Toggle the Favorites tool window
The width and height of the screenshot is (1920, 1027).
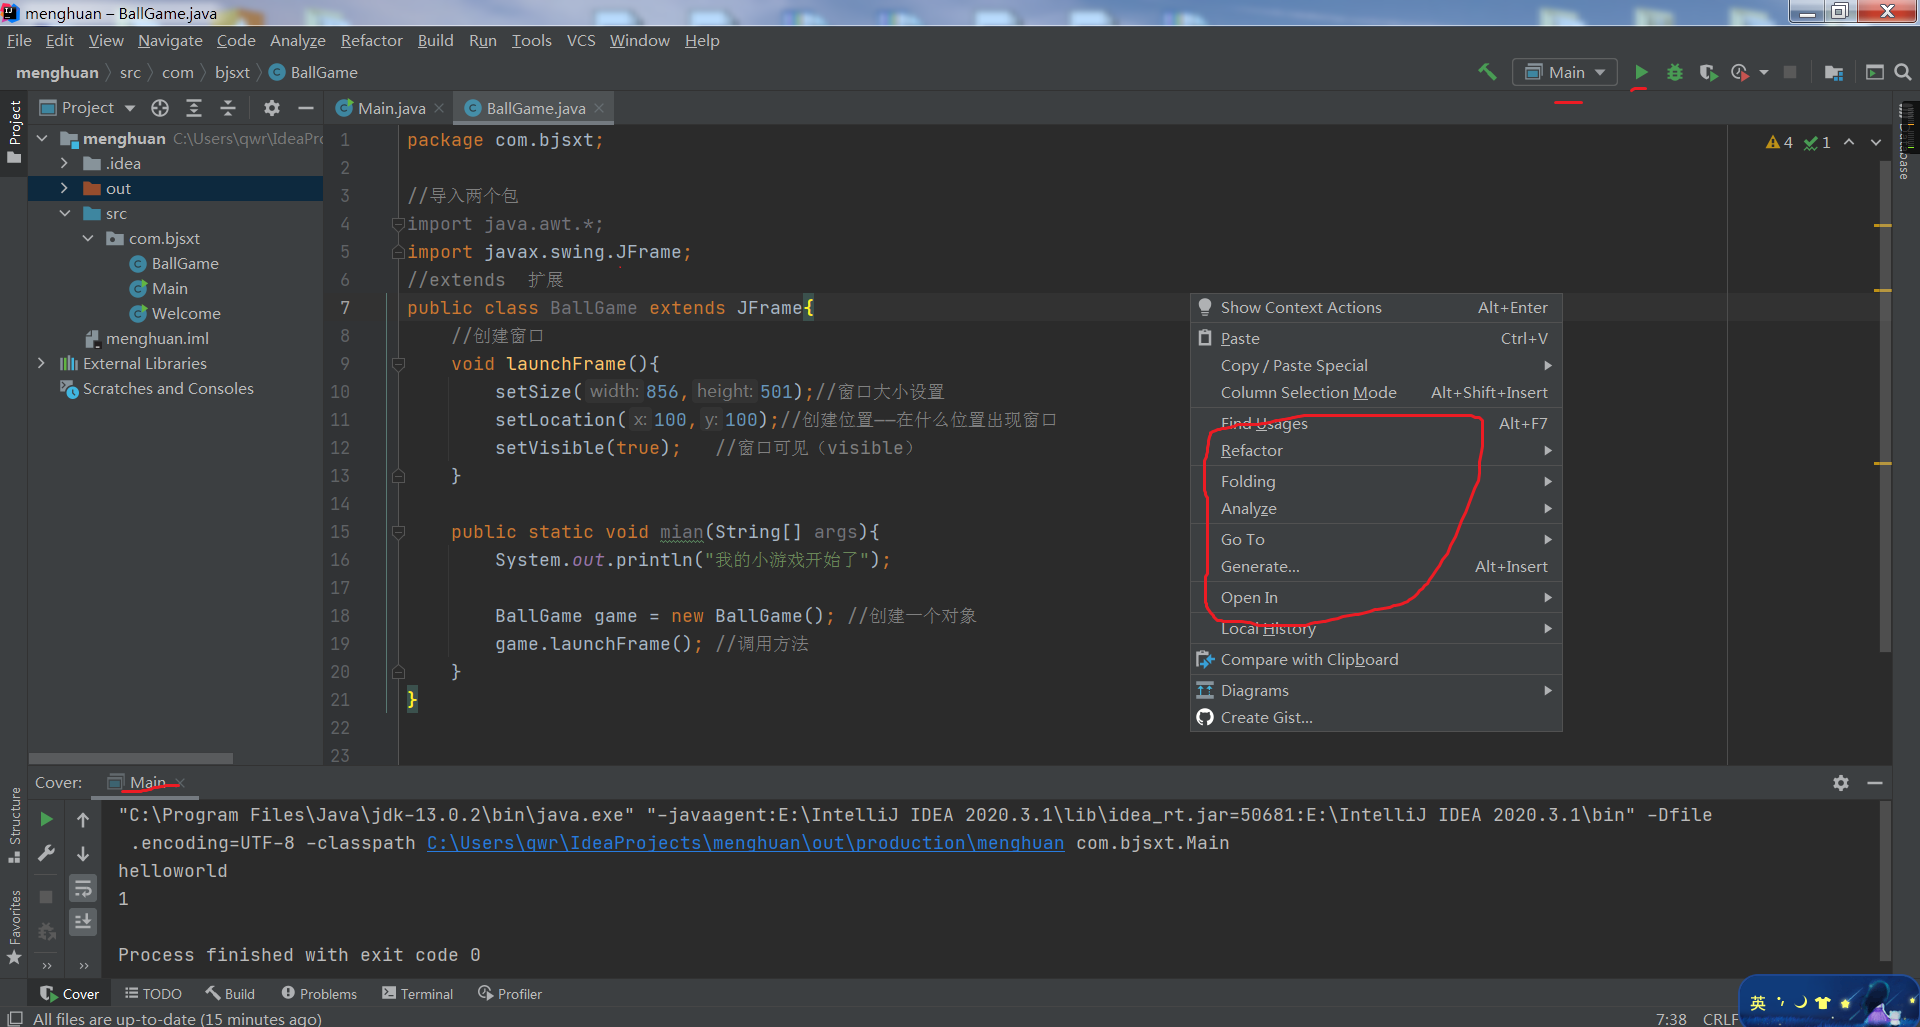(15, 926)
